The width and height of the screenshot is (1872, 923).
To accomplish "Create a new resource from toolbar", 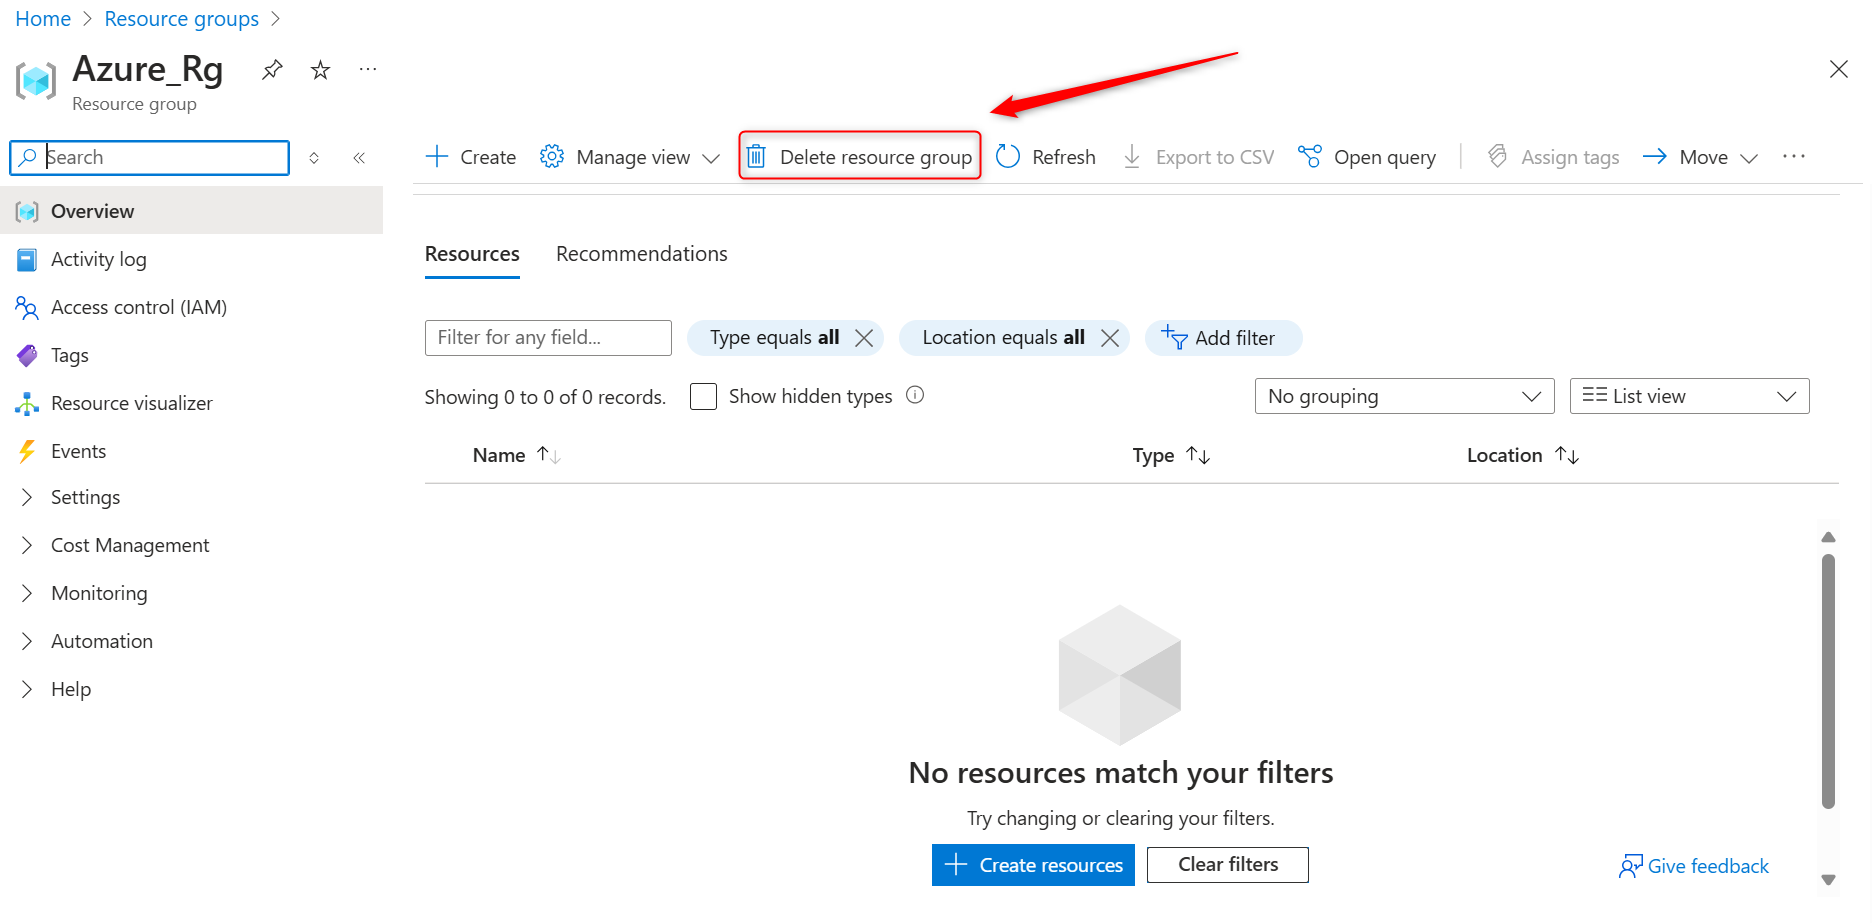I will pos(470,157).
